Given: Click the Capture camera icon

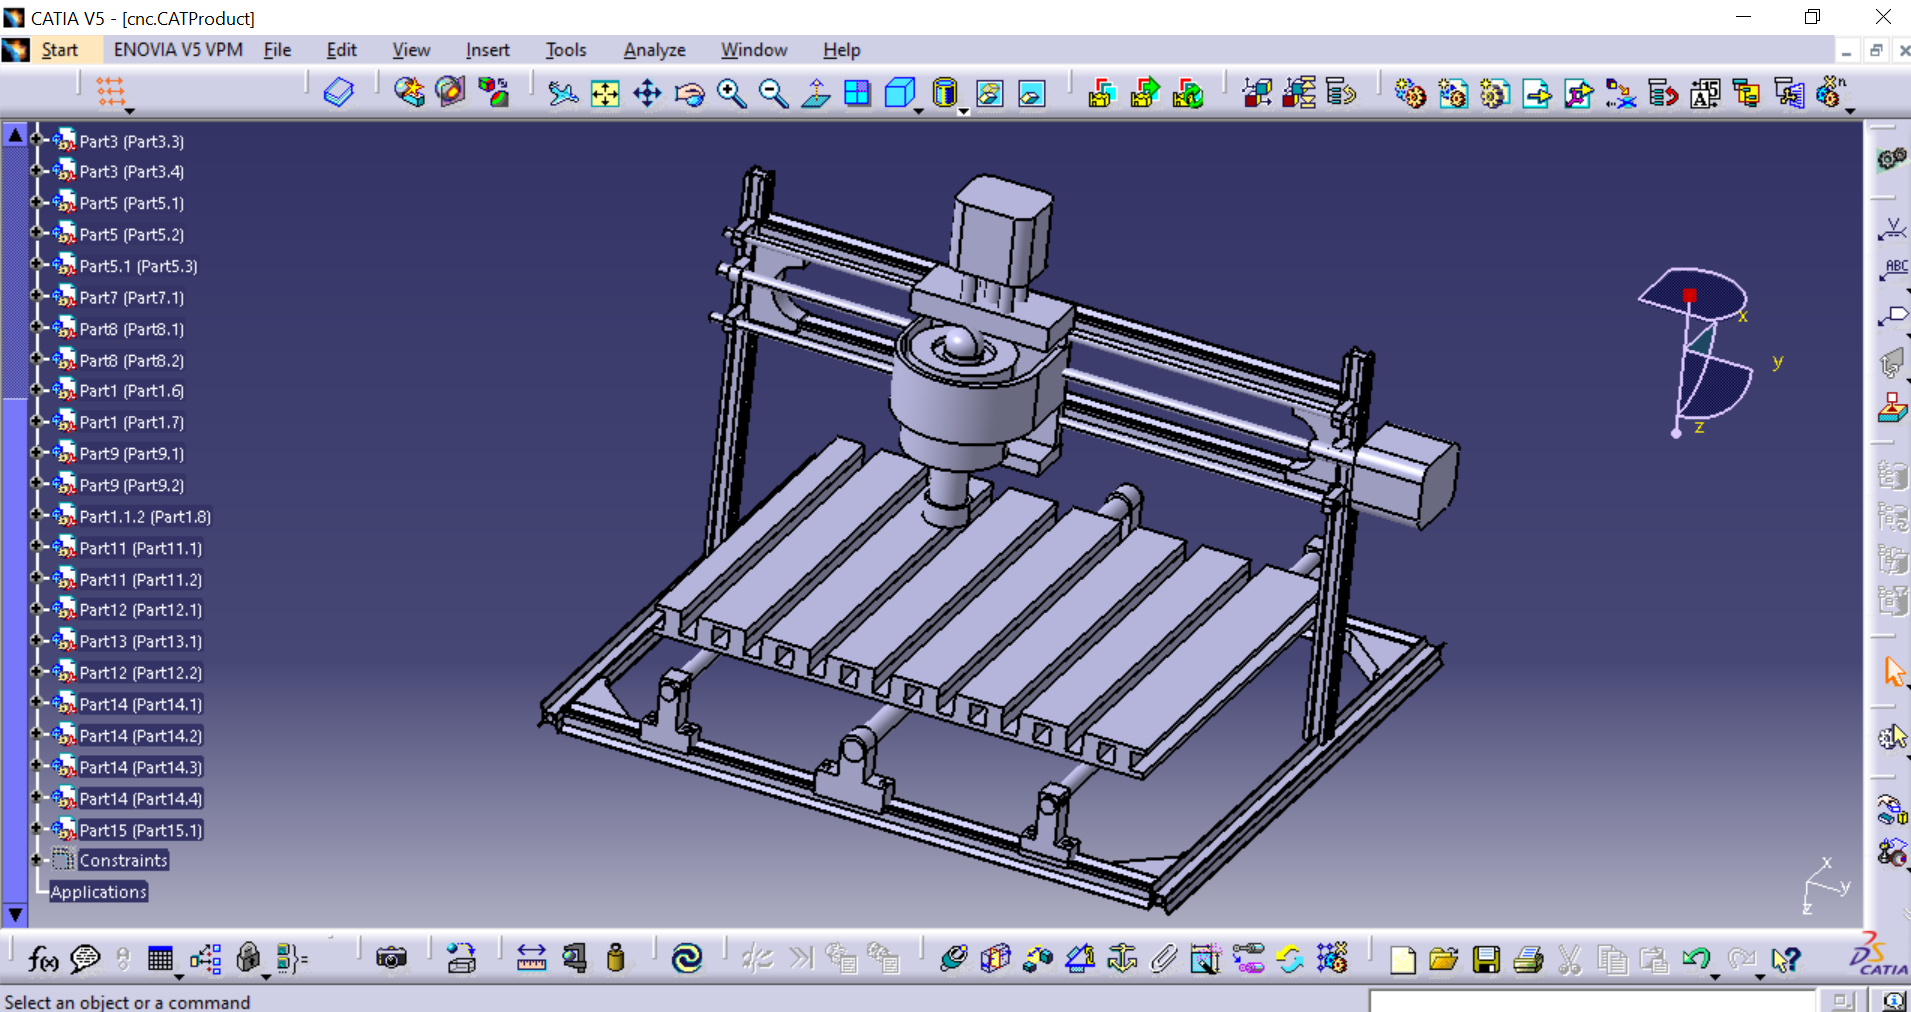Looking at the screenshot, I should pyautogui.click(x=391, y=959).
